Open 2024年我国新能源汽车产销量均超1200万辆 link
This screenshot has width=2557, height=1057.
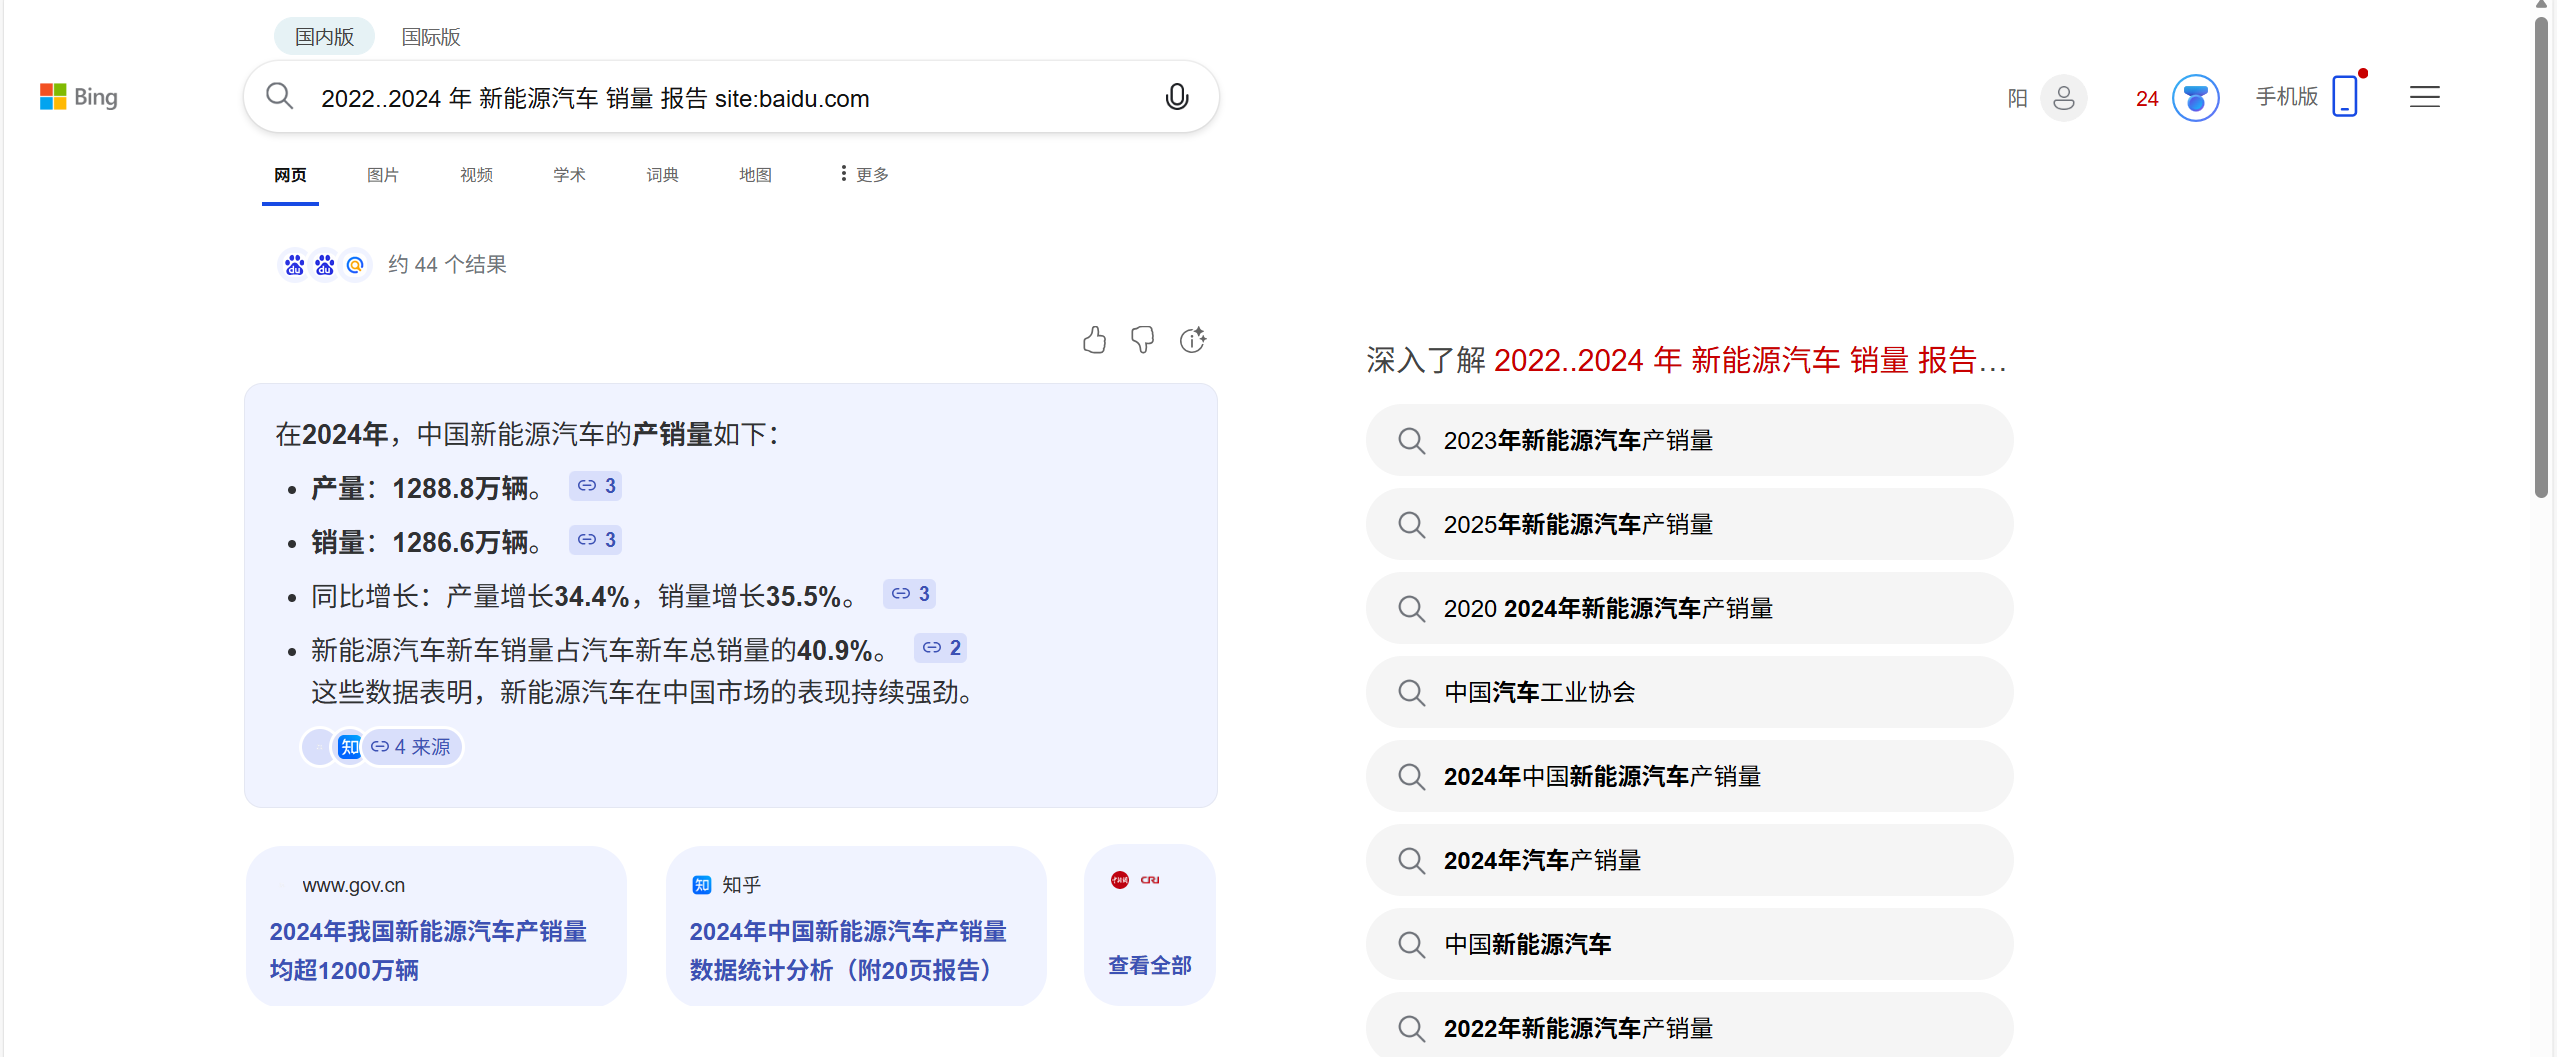tap(428, 951)
